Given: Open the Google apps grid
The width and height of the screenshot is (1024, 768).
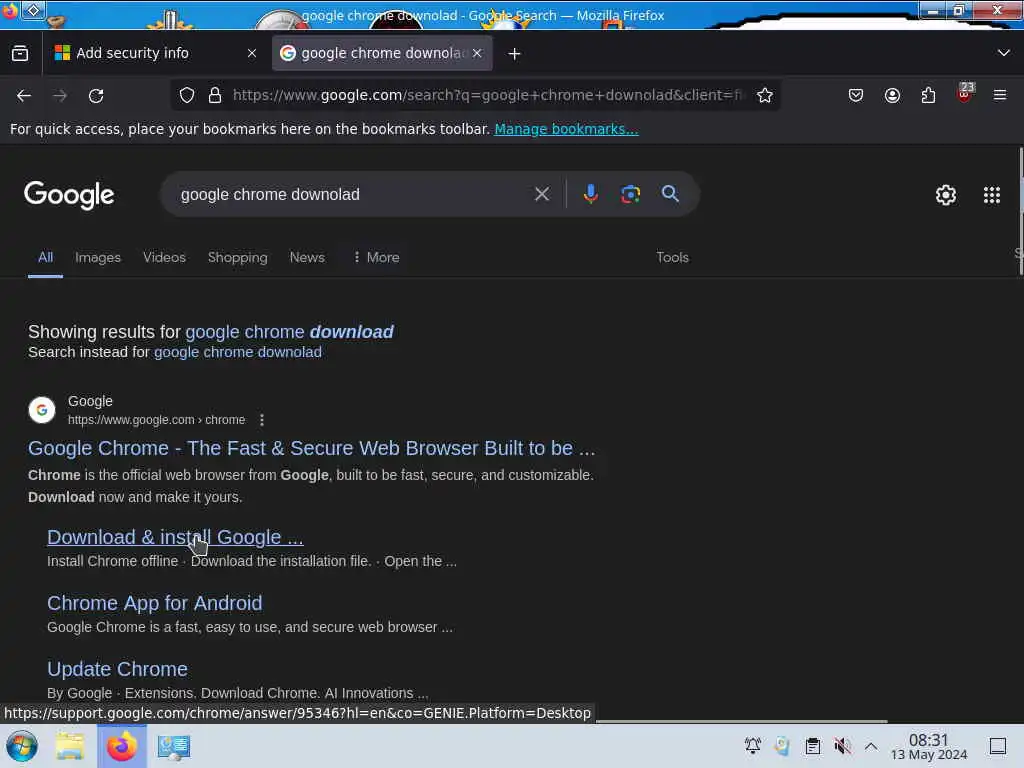Looking at the screenshot, I should click(992, 195).
